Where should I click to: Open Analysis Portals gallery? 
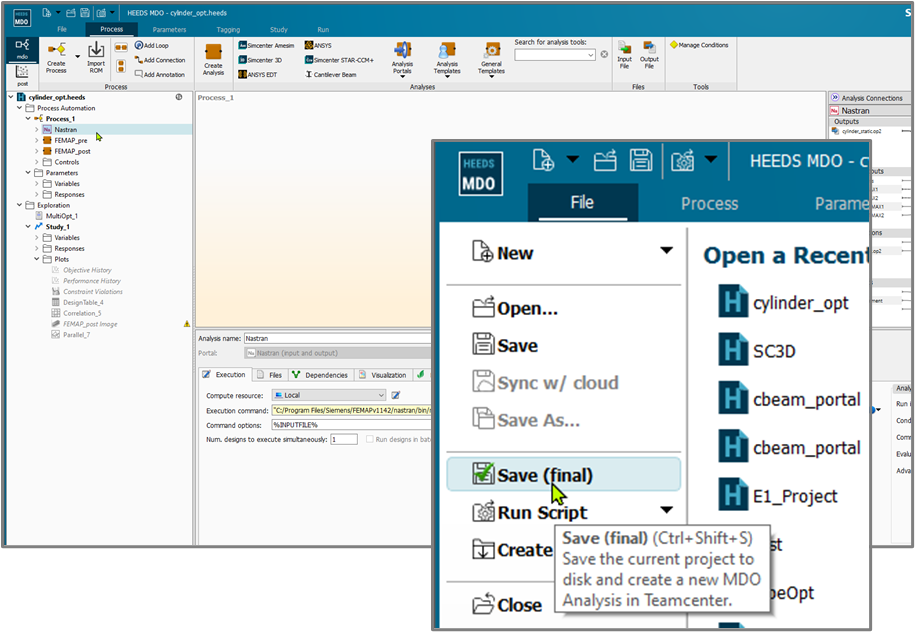pos(402,60)
